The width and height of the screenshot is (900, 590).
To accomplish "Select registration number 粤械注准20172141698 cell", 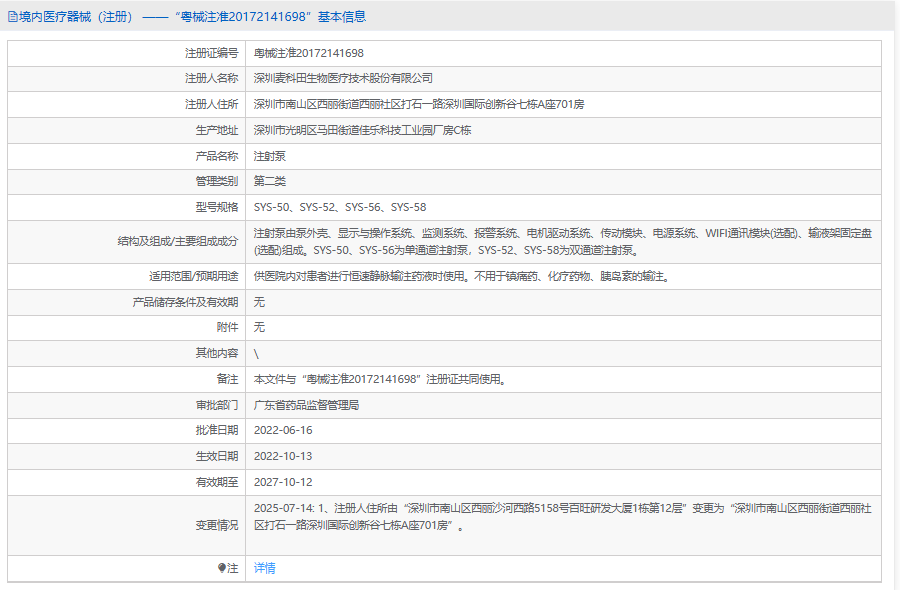I will pos(309,53).
